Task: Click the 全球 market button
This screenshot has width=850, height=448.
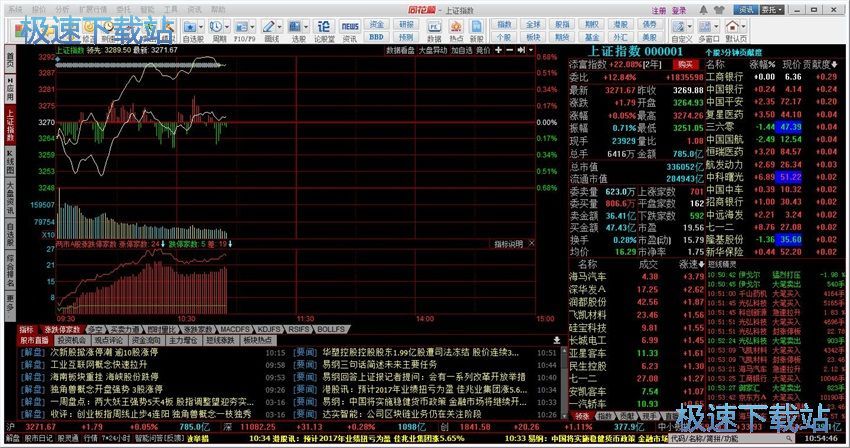Action: pyautogui.click(x=533, y=24)
